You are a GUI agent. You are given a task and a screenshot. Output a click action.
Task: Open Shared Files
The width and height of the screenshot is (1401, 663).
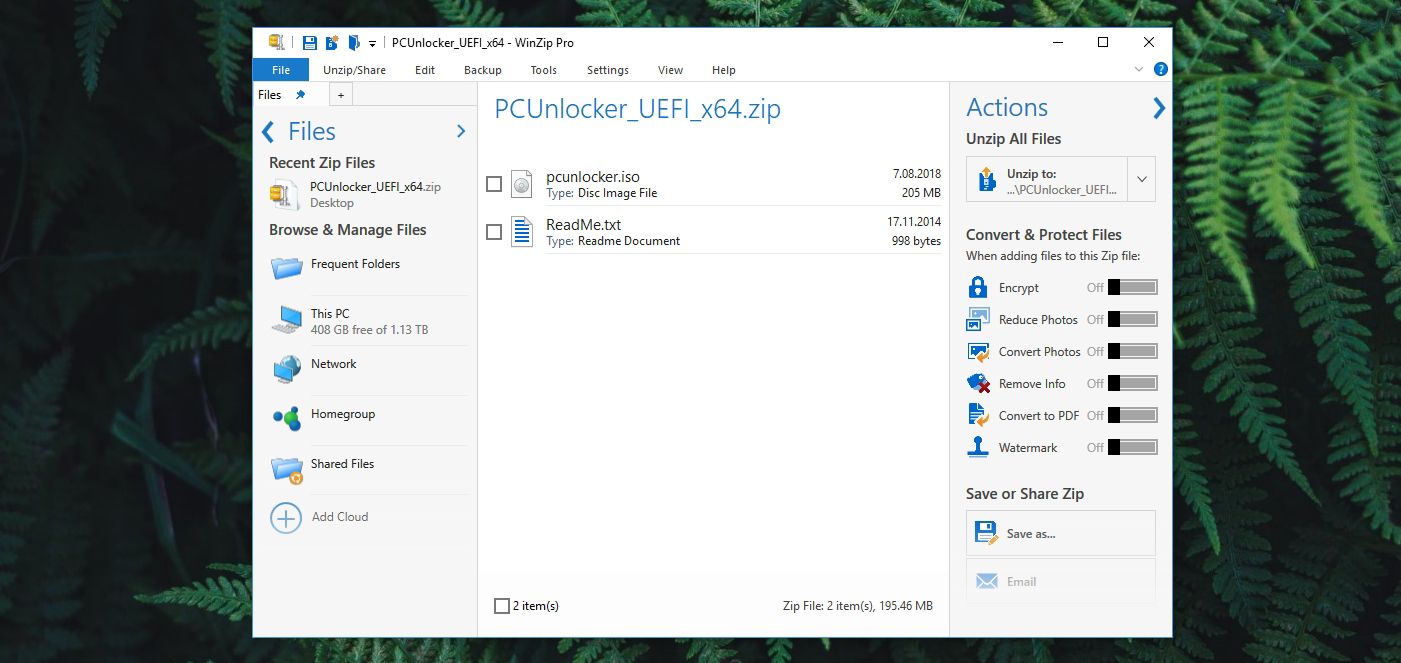[342, 464]
